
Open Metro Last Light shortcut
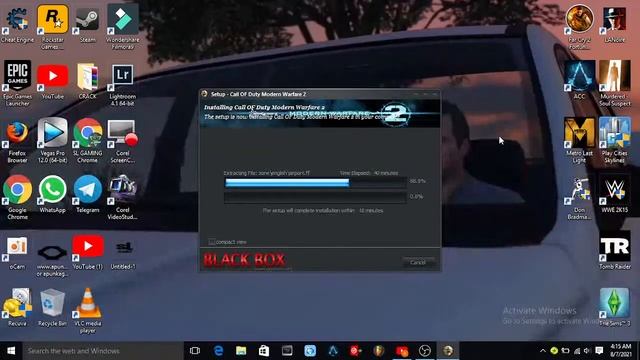(579, 141)
